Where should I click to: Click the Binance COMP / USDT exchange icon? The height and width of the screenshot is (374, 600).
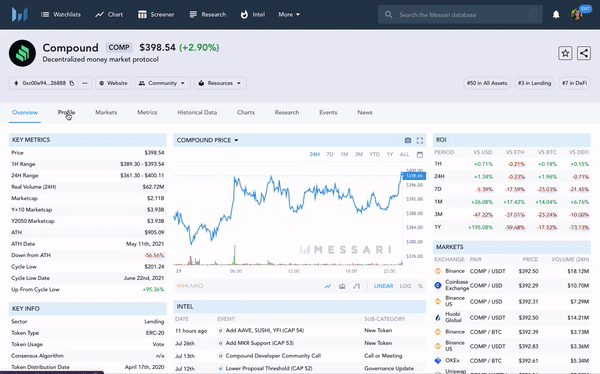tap(438, 271)
